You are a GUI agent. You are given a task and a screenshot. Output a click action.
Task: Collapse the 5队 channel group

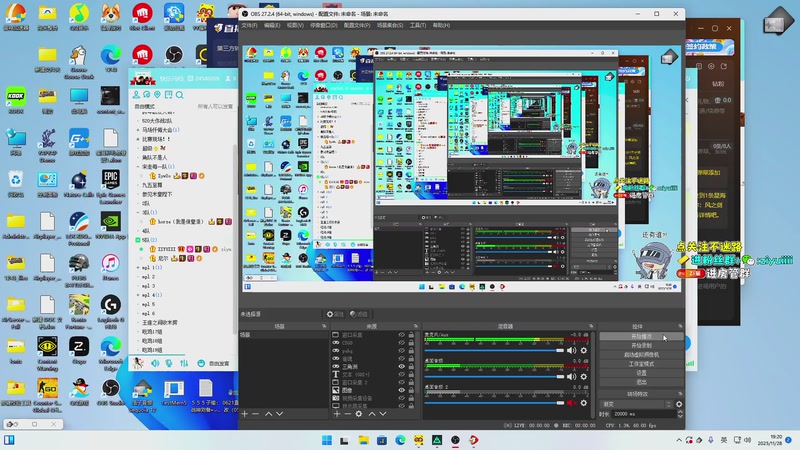pyautogui.click(x=138, y=240)
